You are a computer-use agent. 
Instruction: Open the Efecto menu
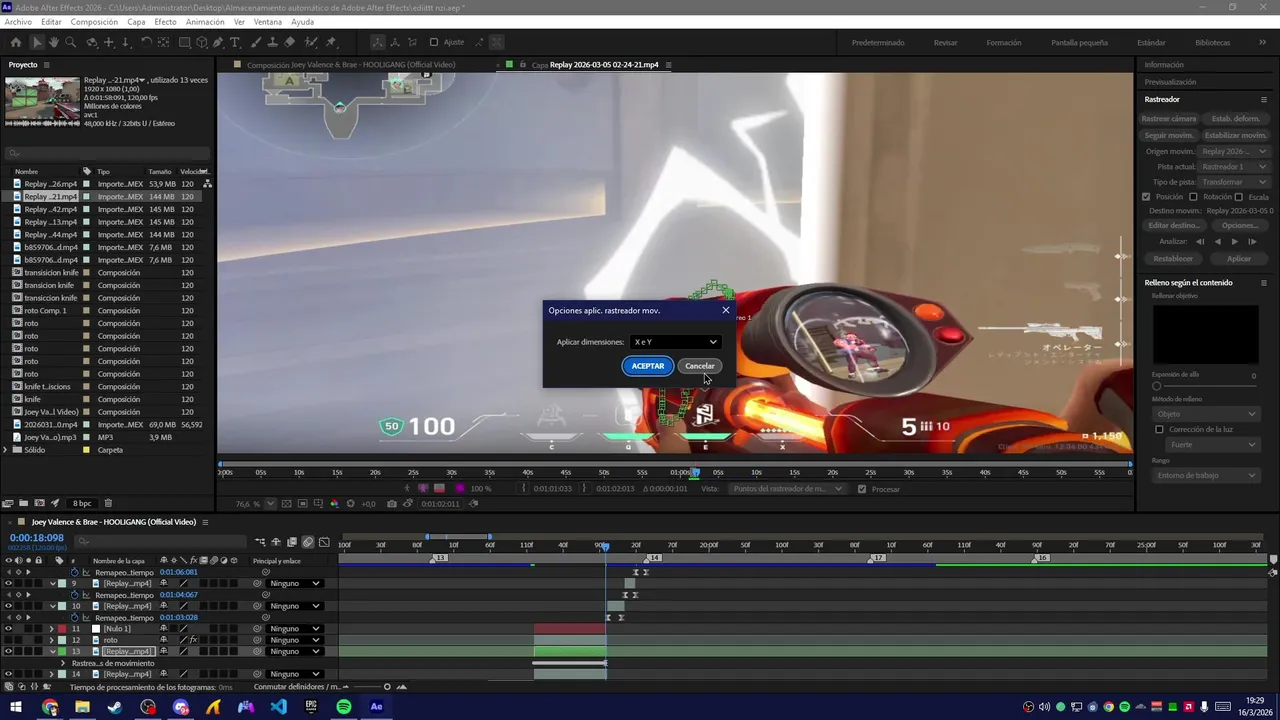(165, 22)
